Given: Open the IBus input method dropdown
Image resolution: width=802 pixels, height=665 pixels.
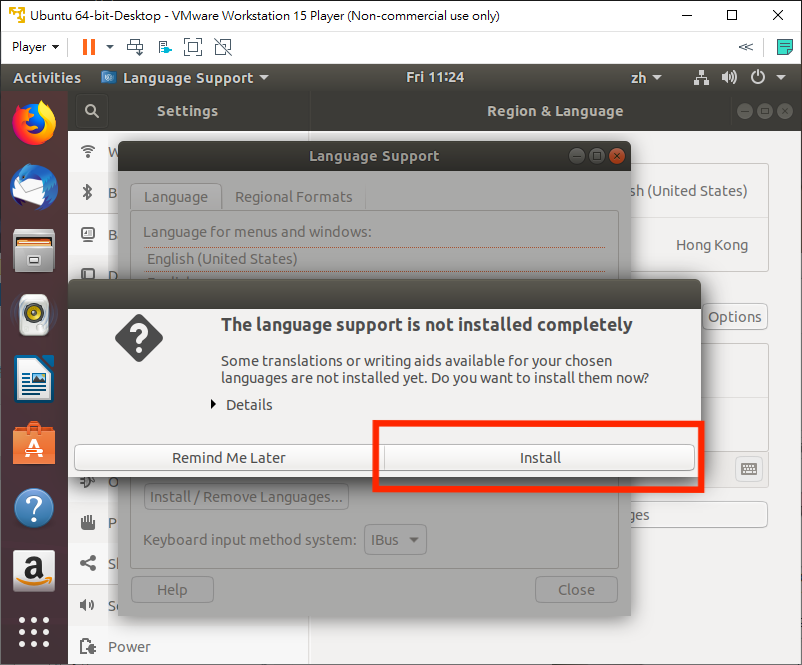Looking at the screenshot, I should 395,540.
